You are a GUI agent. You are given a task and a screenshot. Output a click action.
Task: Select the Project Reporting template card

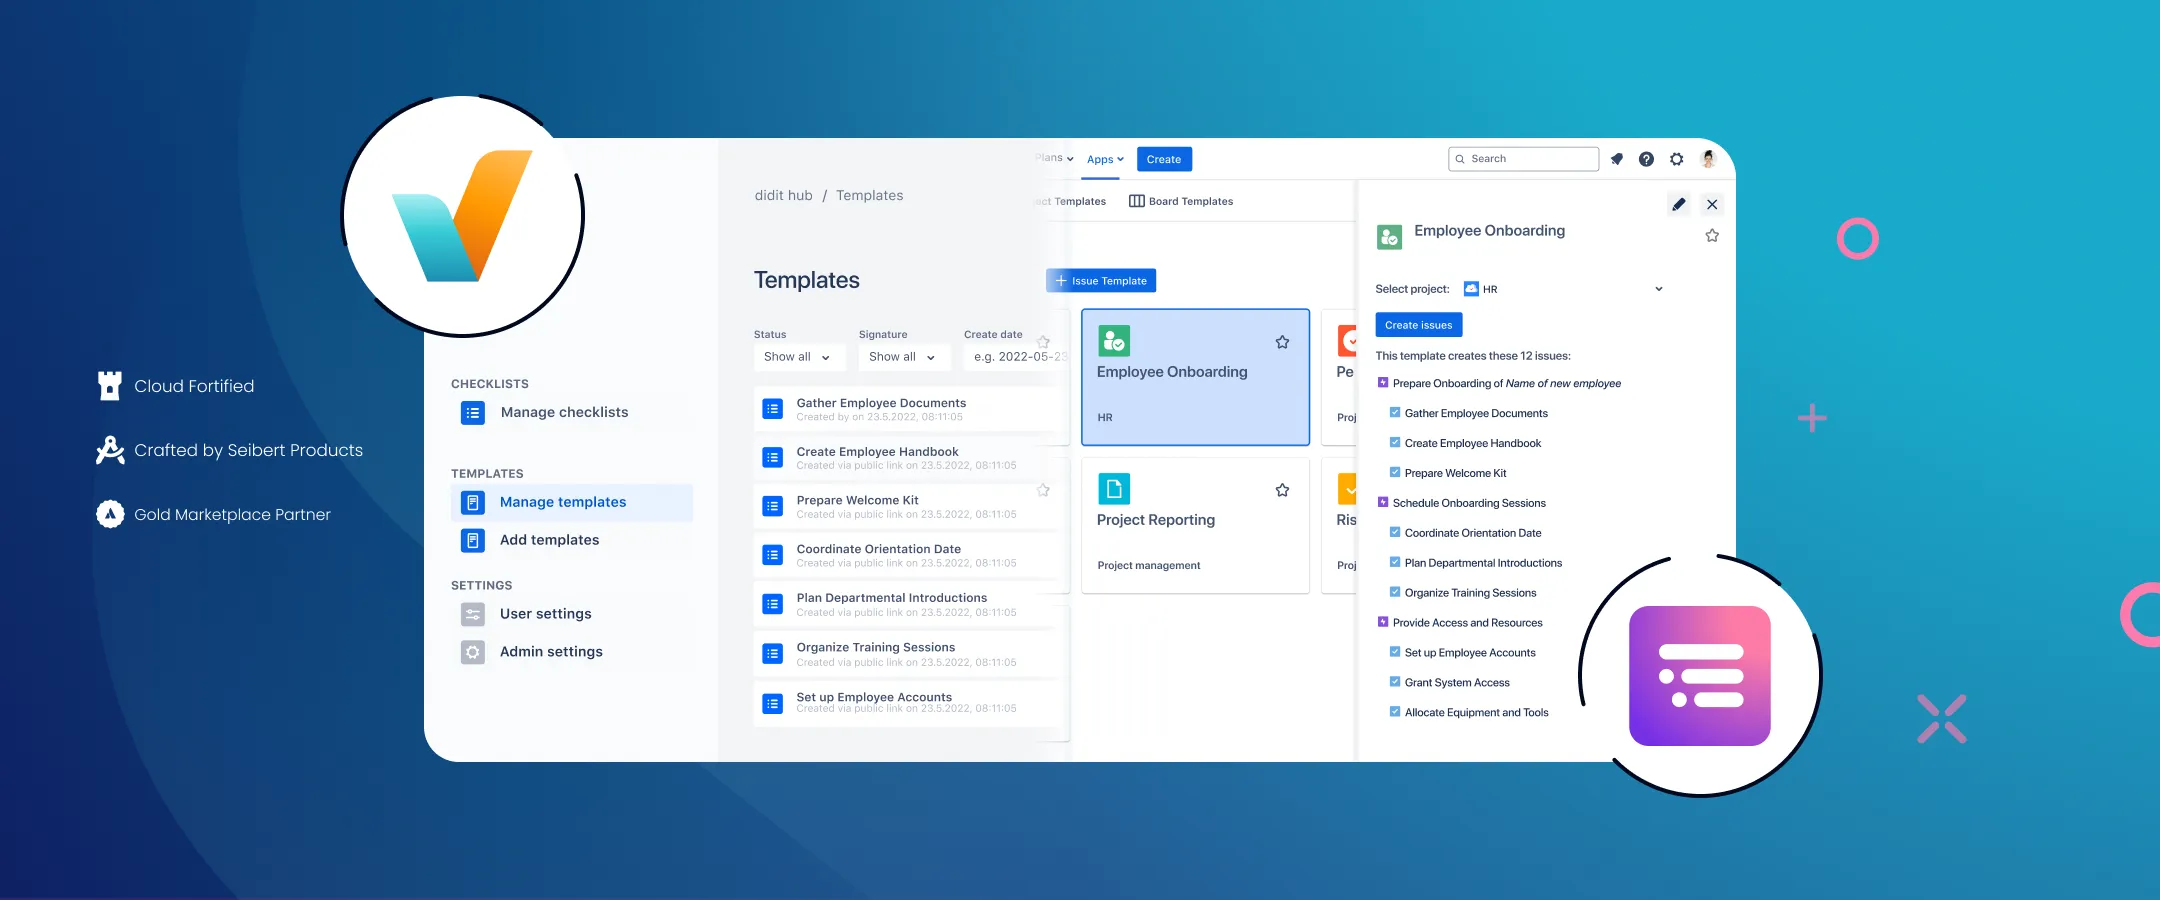pos(1196,525)
